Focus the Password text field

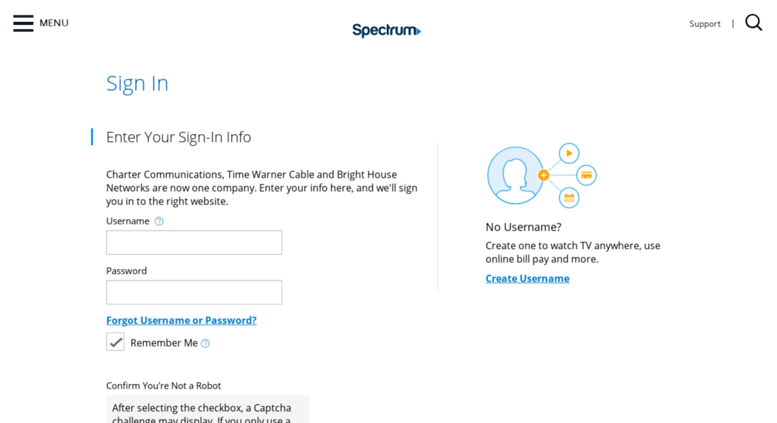click(x=194, y=292)
